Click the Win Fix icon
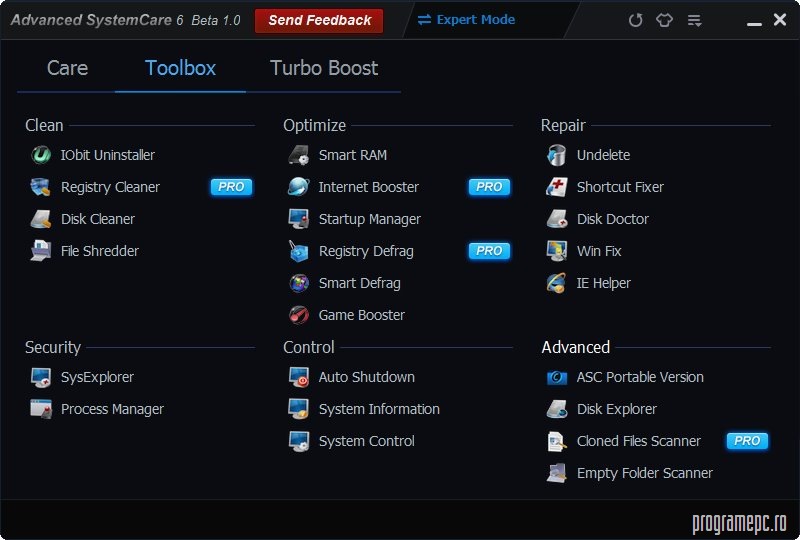The width and height of the screenshot is (800, 540). [x=557, y=251]
